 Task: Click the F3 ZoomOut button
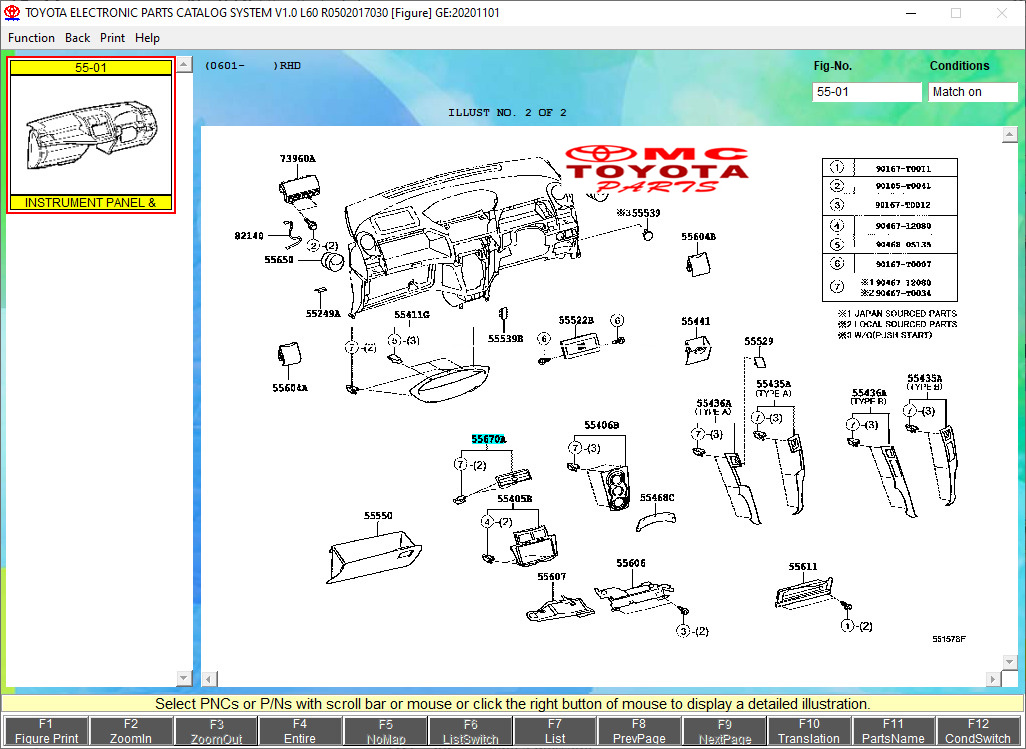(x=216, y=731)
